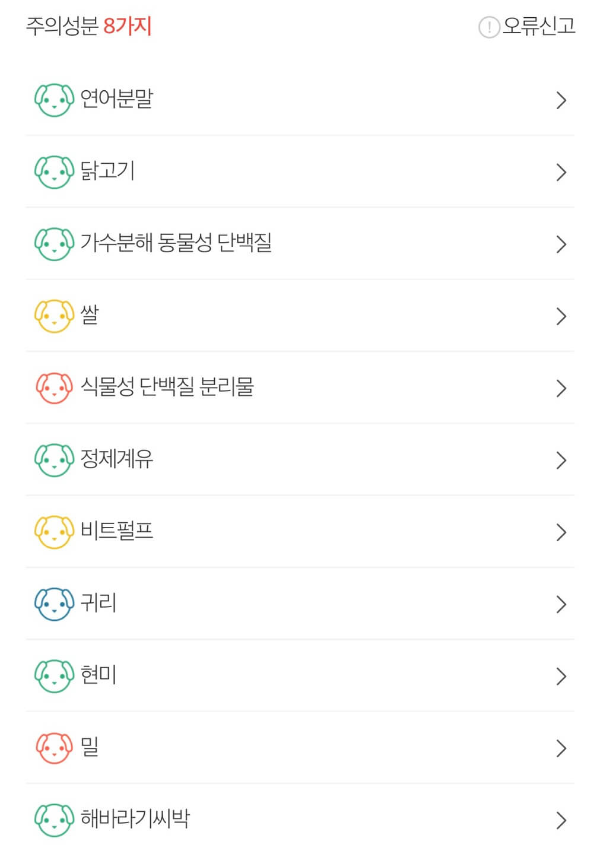Select the 가수분해 동물성 단백질 row
Screen dimensions: 600x854
(300, 244)
